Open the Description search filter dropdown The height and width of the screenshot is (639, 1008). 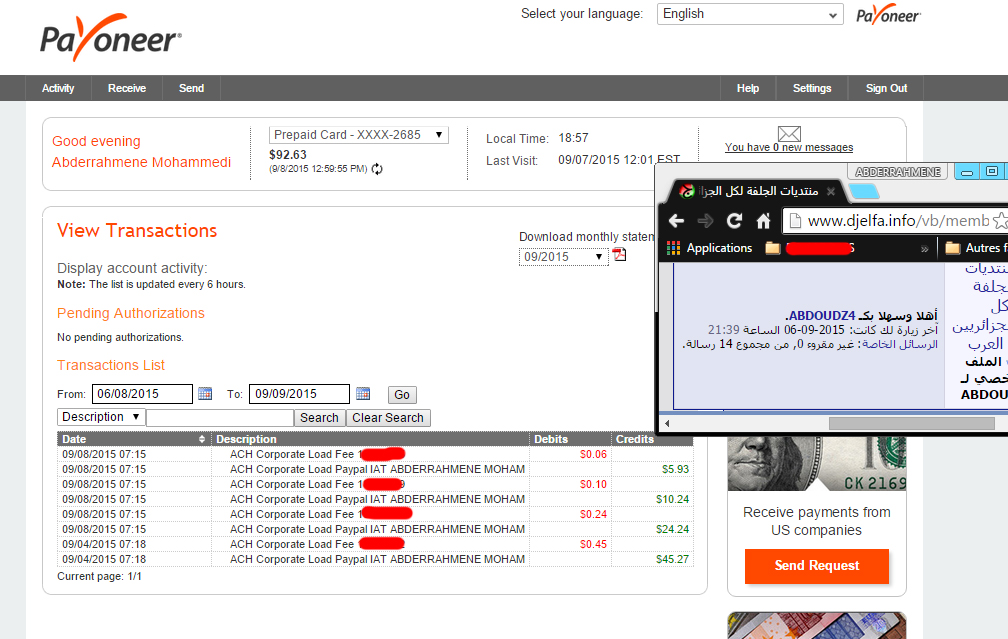100,417
